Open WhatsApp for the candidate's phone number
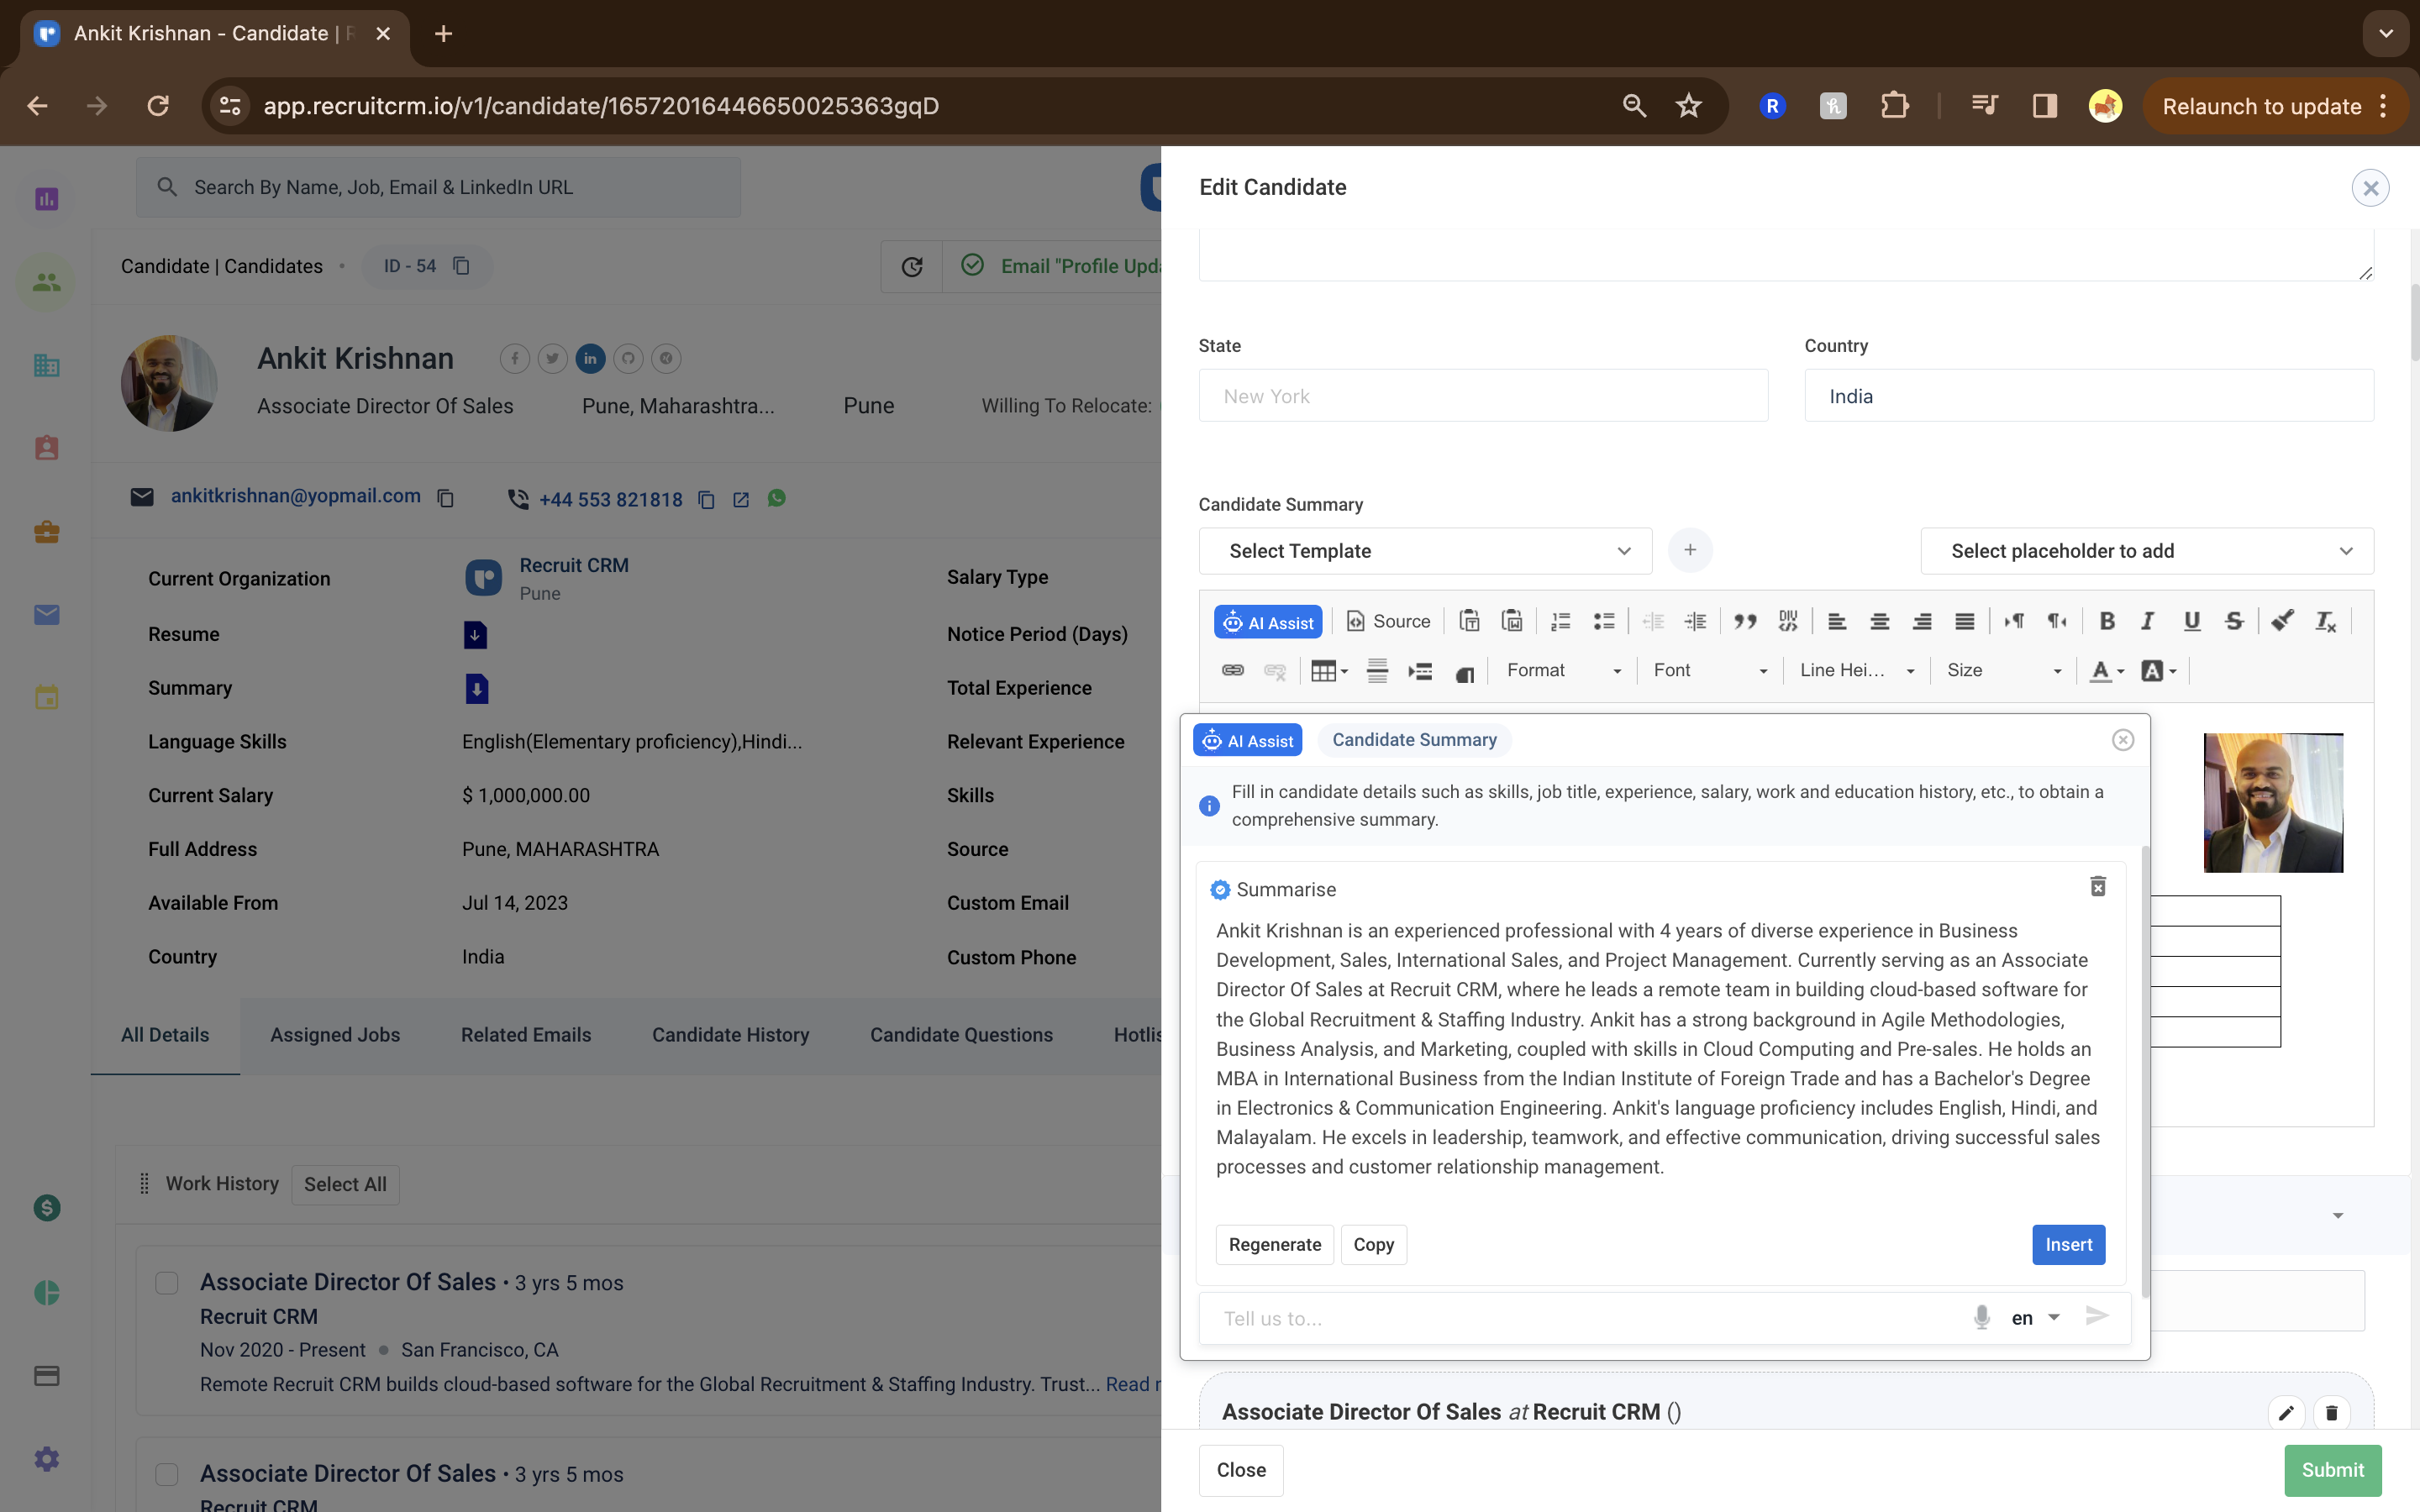The image size is (2420, 1512). click(776, 498)
